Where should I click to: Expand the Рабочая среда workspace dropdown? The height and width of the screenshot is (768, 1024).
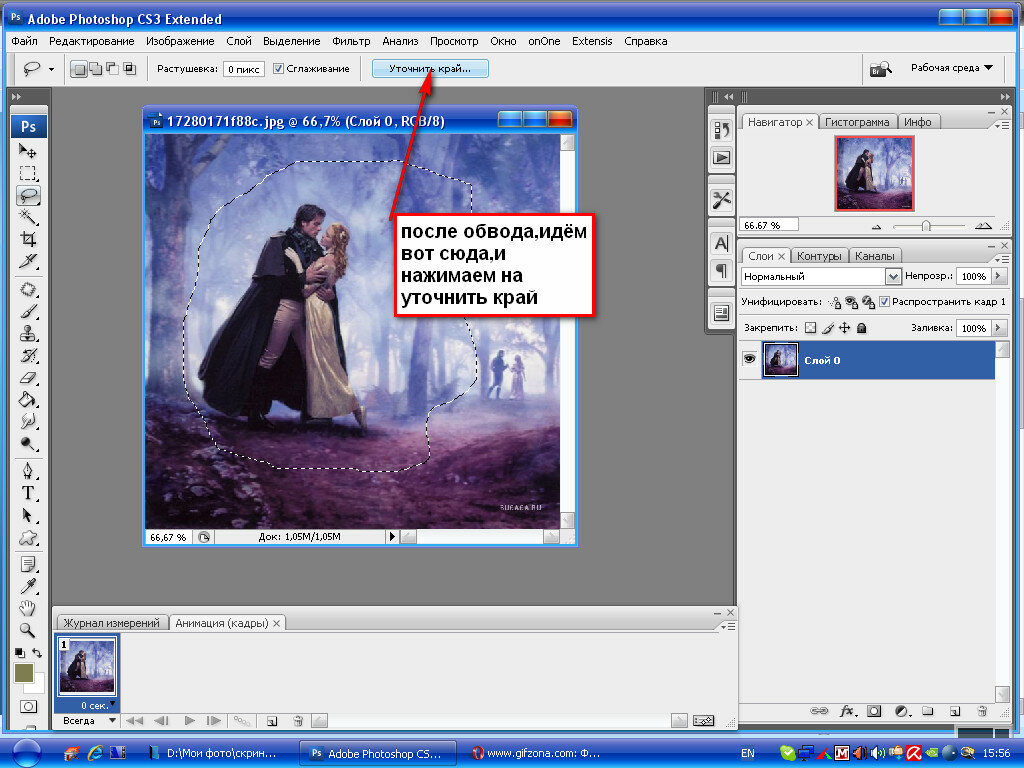[x=951, y=68]
